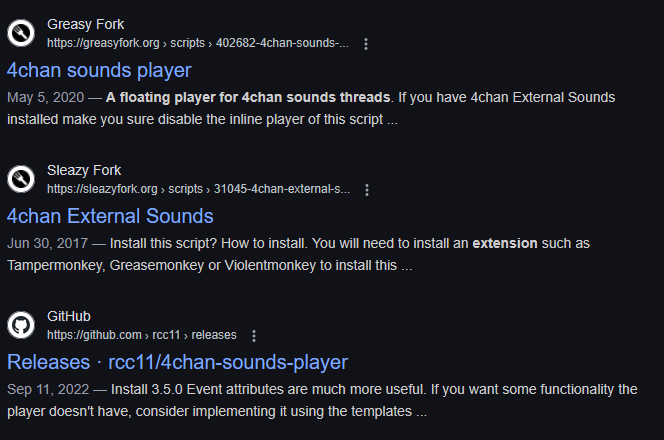Open three-dot menu beside sleazyfork.org URL
This screenshot has width=664, height=440.
367,190
